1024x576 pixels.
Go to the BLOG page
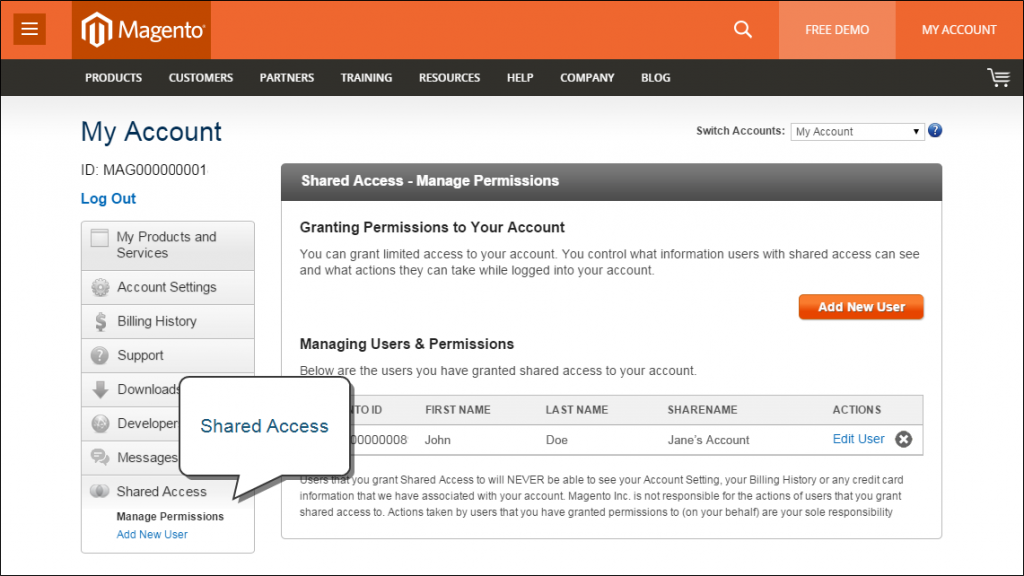tap(656, 78)
